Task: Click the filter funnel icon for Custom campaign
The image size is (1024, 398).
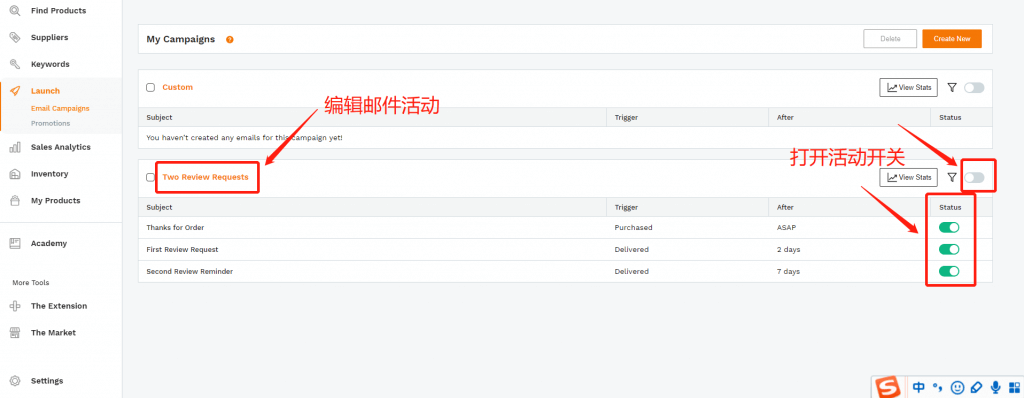Action: coord(952,88)
